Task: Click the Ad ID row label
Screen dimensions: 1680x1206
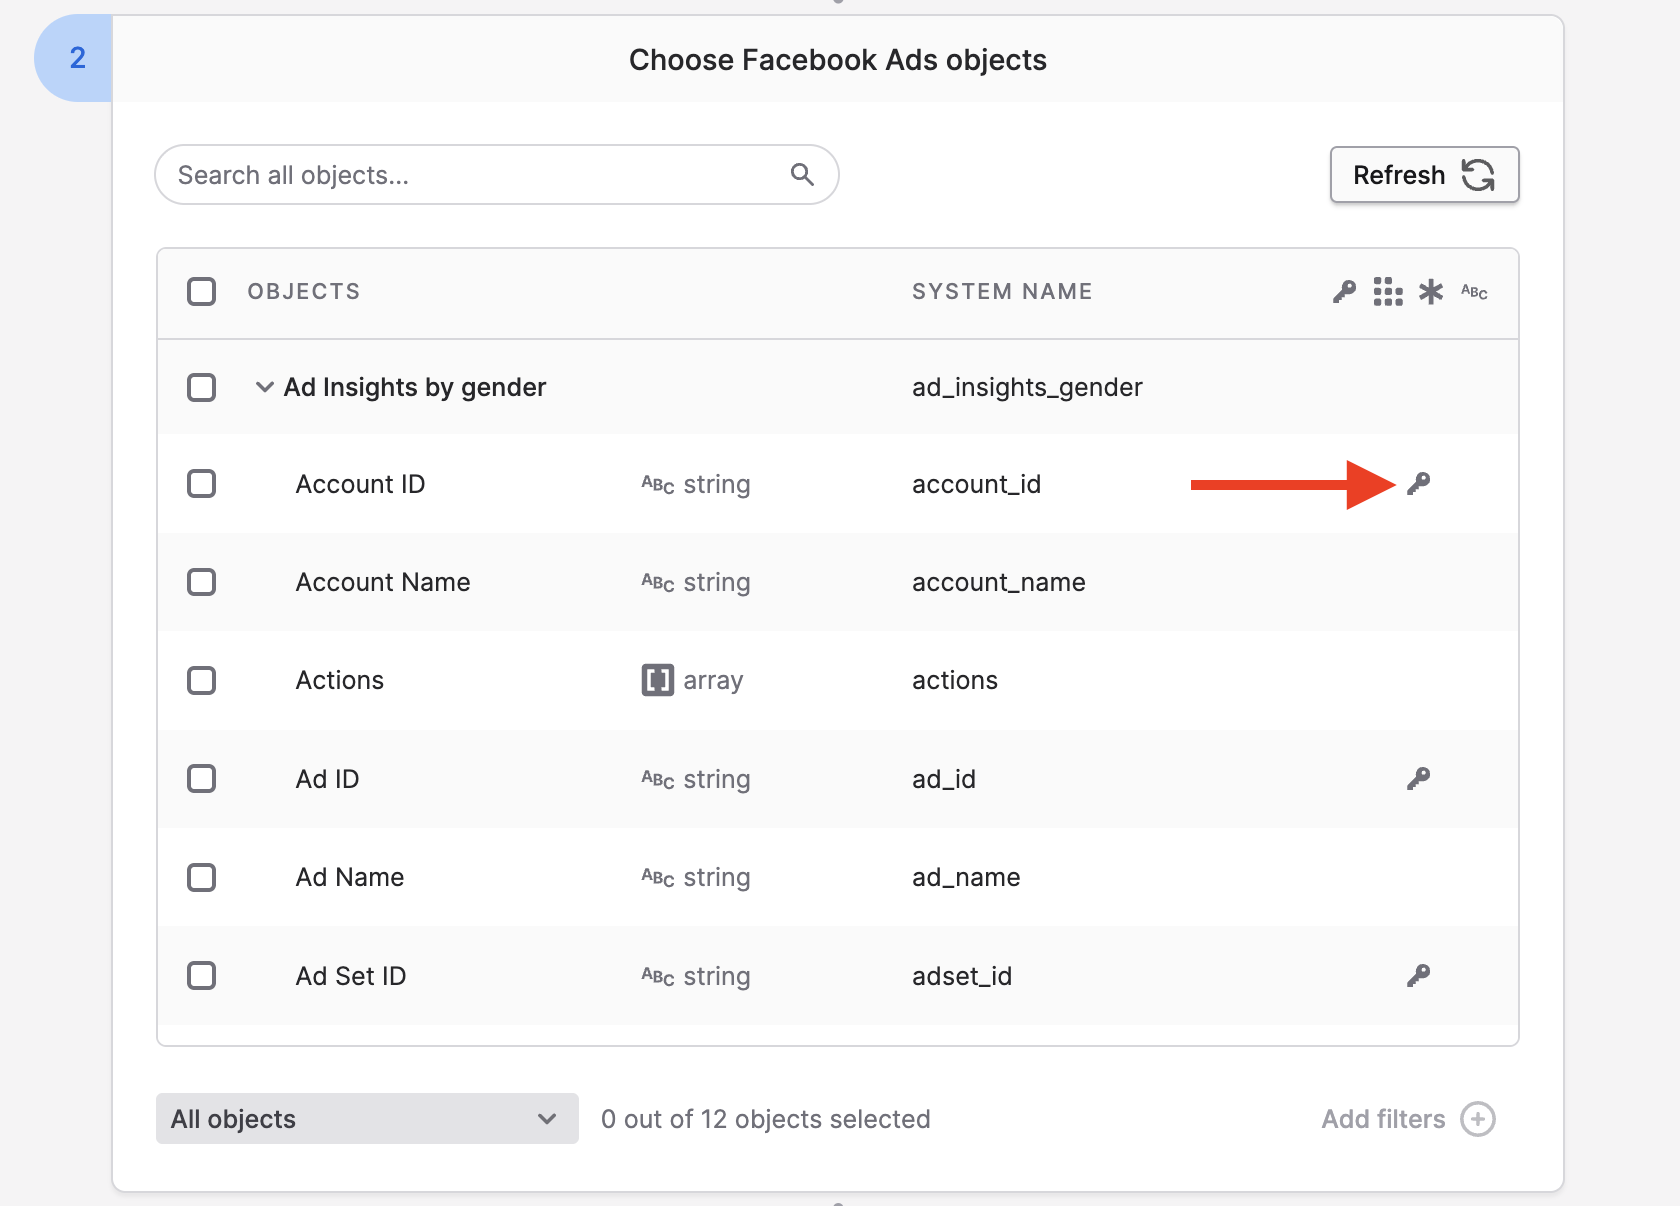Action: coord(327,779)
